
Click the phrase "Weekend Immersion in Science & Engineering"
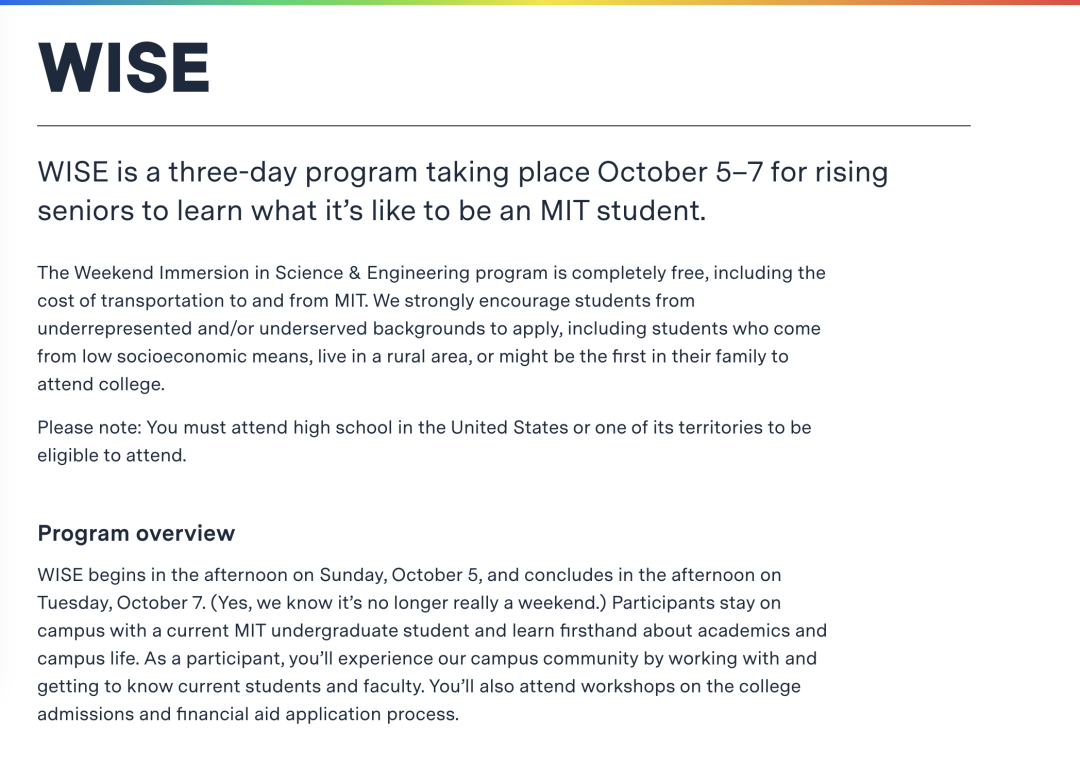point(271,273)
